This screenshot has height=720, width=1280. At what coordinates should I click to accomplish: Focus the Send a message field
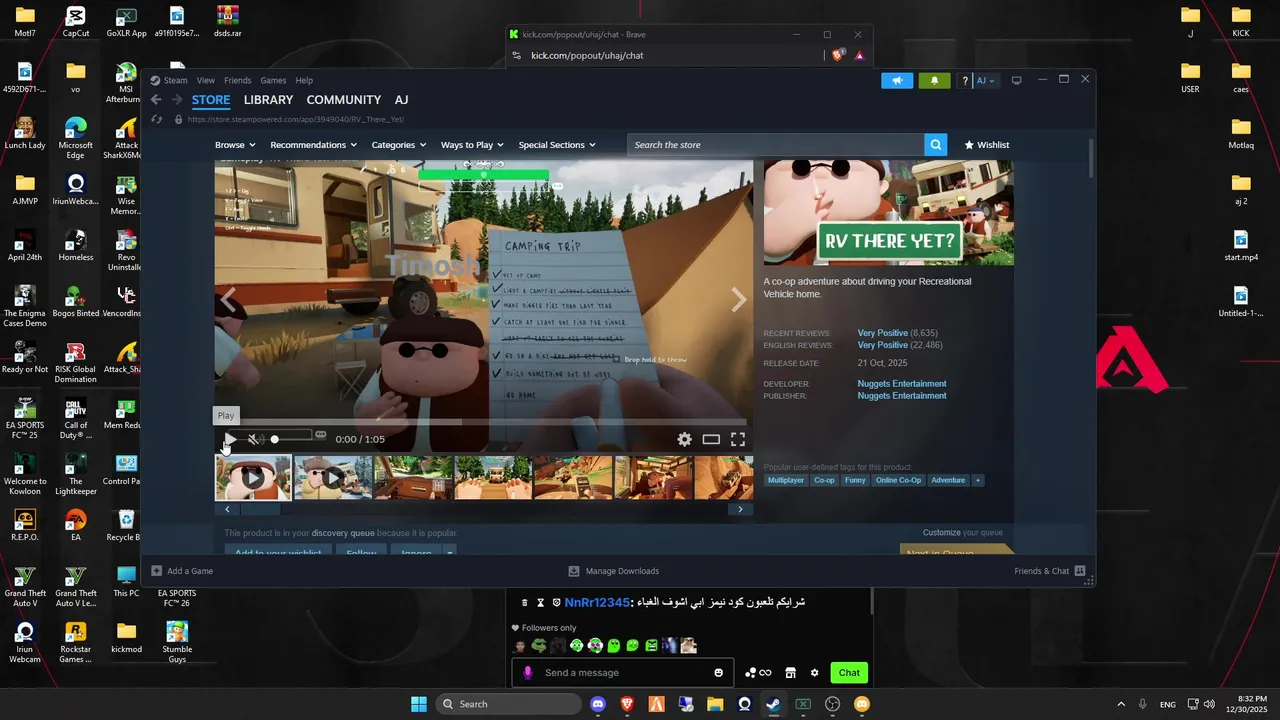point(623,673)
